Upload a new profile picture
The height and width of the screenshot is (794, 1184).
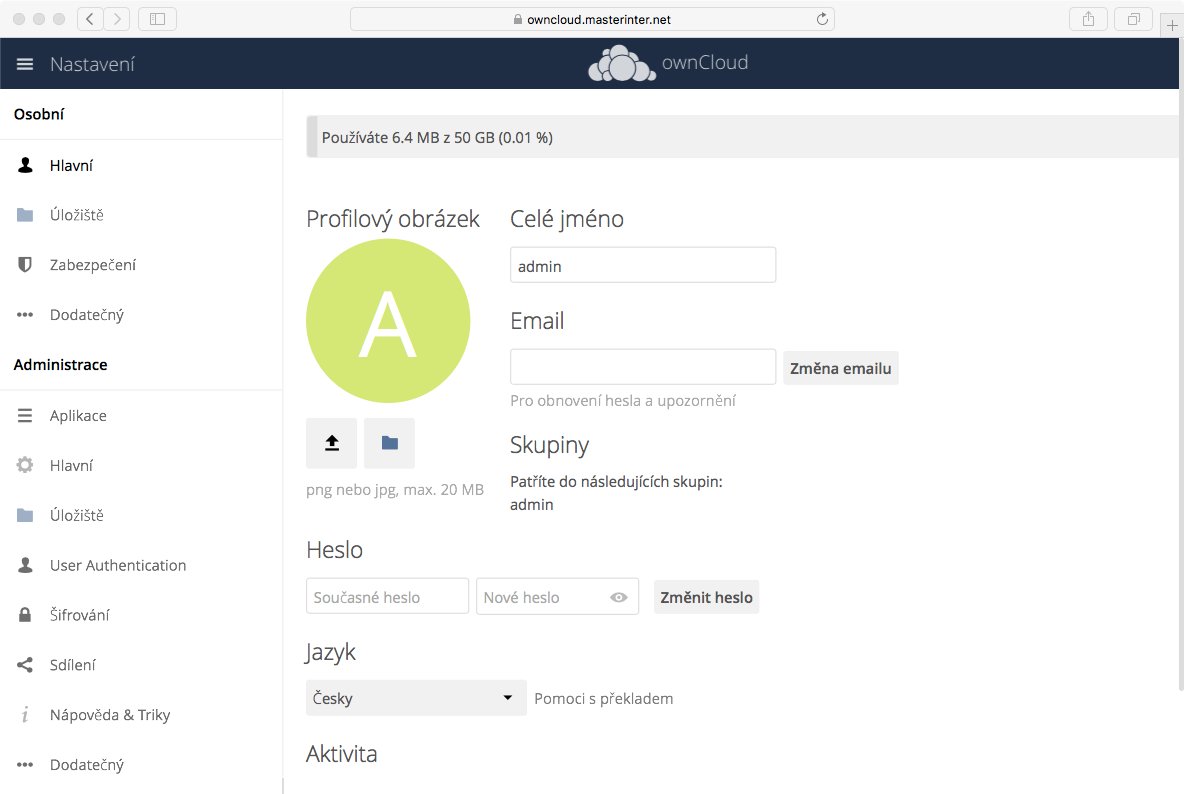[x=331, y=443]
